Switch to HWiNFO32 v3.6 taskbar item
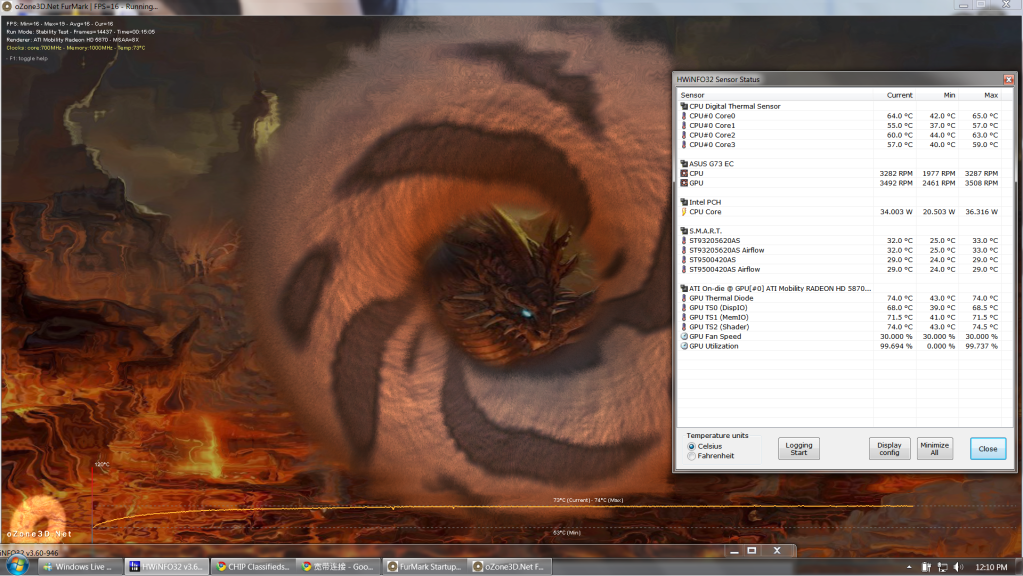The width and height of the screenshot is (1023, 576). coord(167,567)
